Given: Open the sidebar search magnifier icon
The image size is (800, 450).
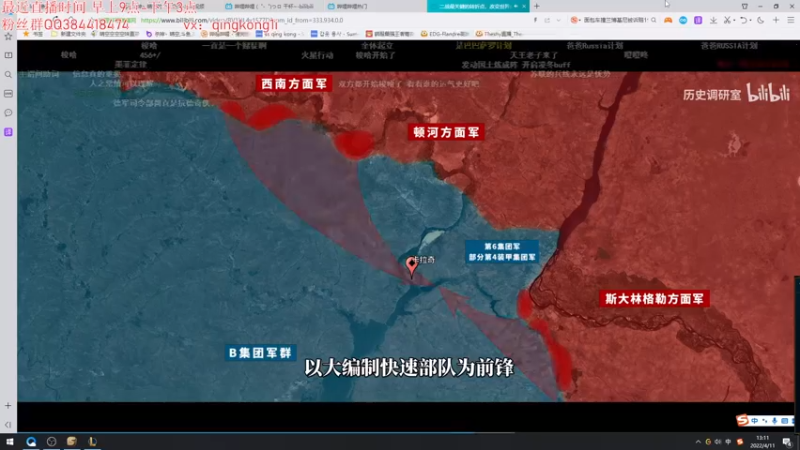Looking at the screenshot, I should pos(8,74).
